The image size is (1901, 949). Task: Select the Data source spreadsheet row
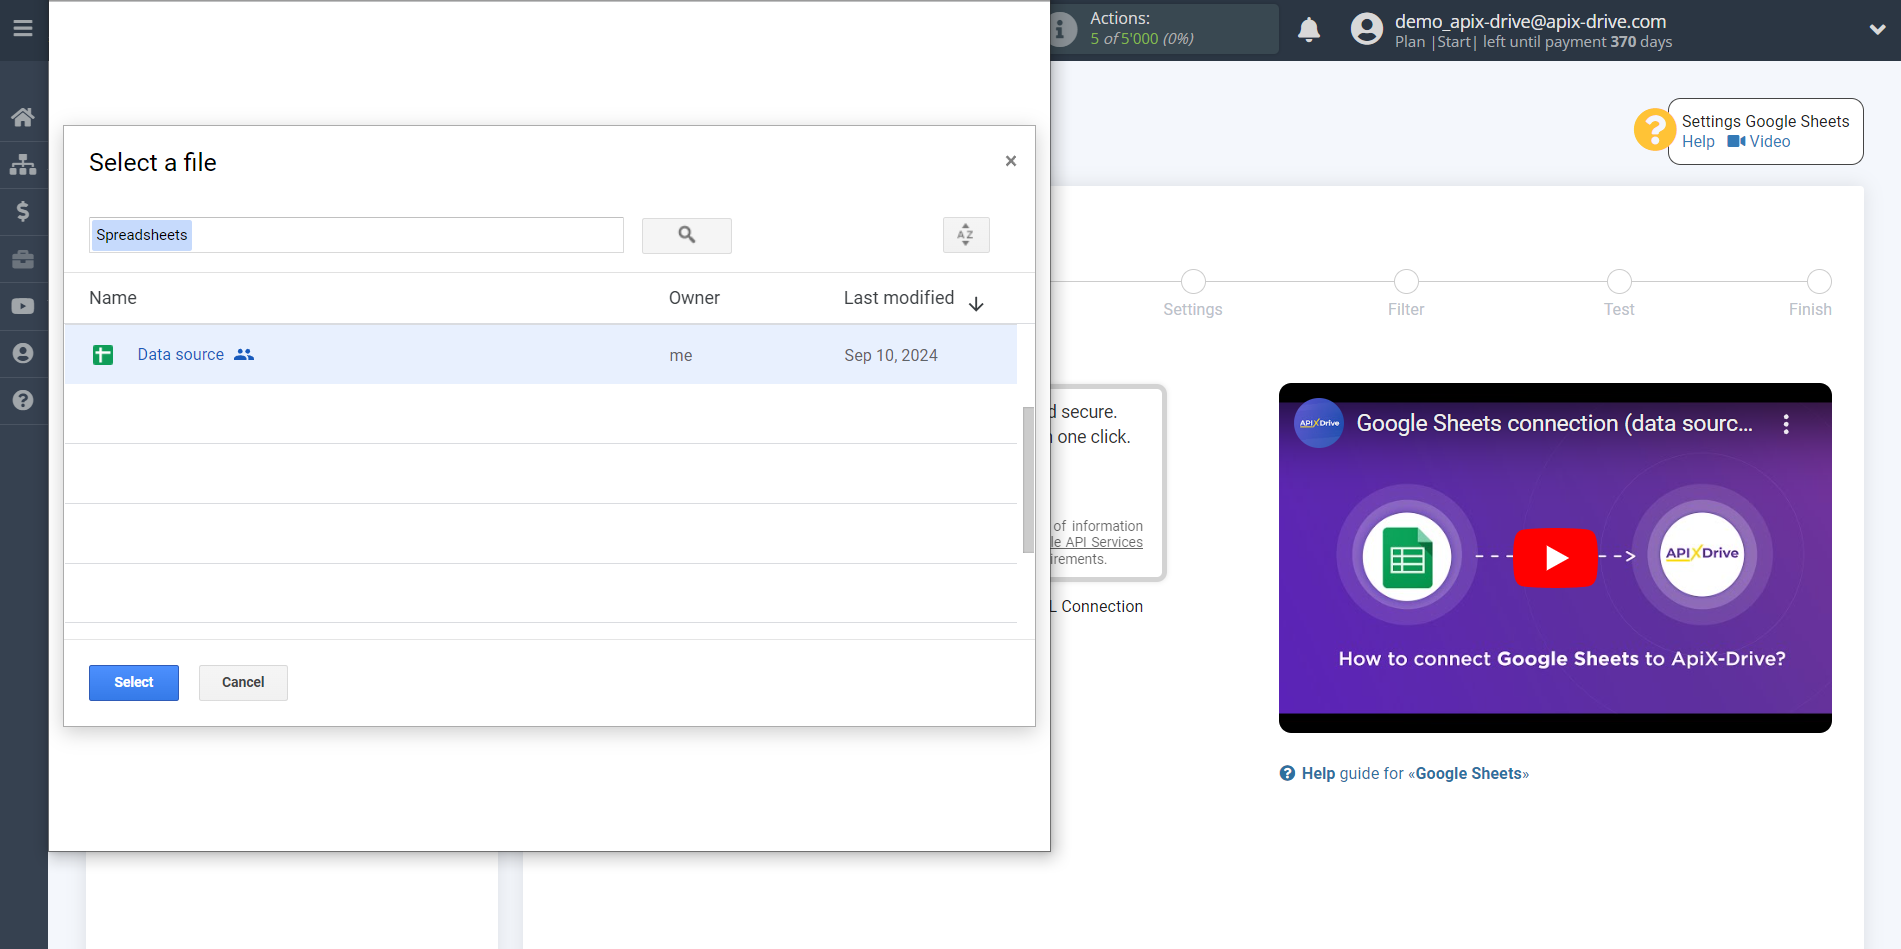click(541, 355)
